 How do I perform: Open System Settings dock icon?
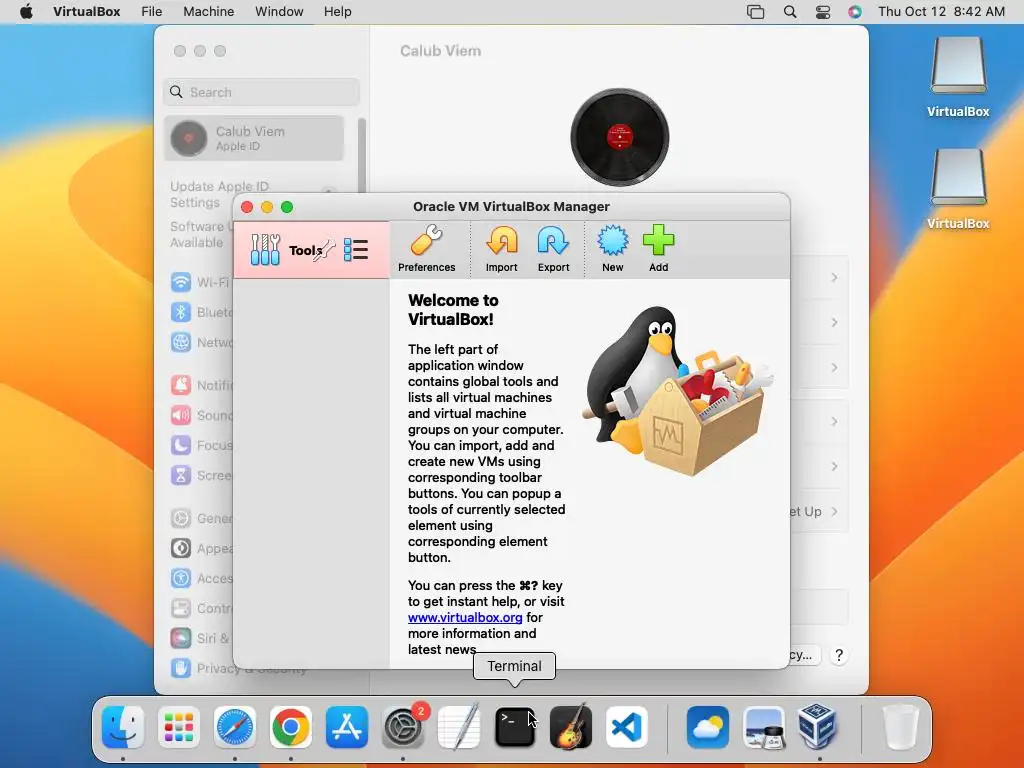pos(403,727)
